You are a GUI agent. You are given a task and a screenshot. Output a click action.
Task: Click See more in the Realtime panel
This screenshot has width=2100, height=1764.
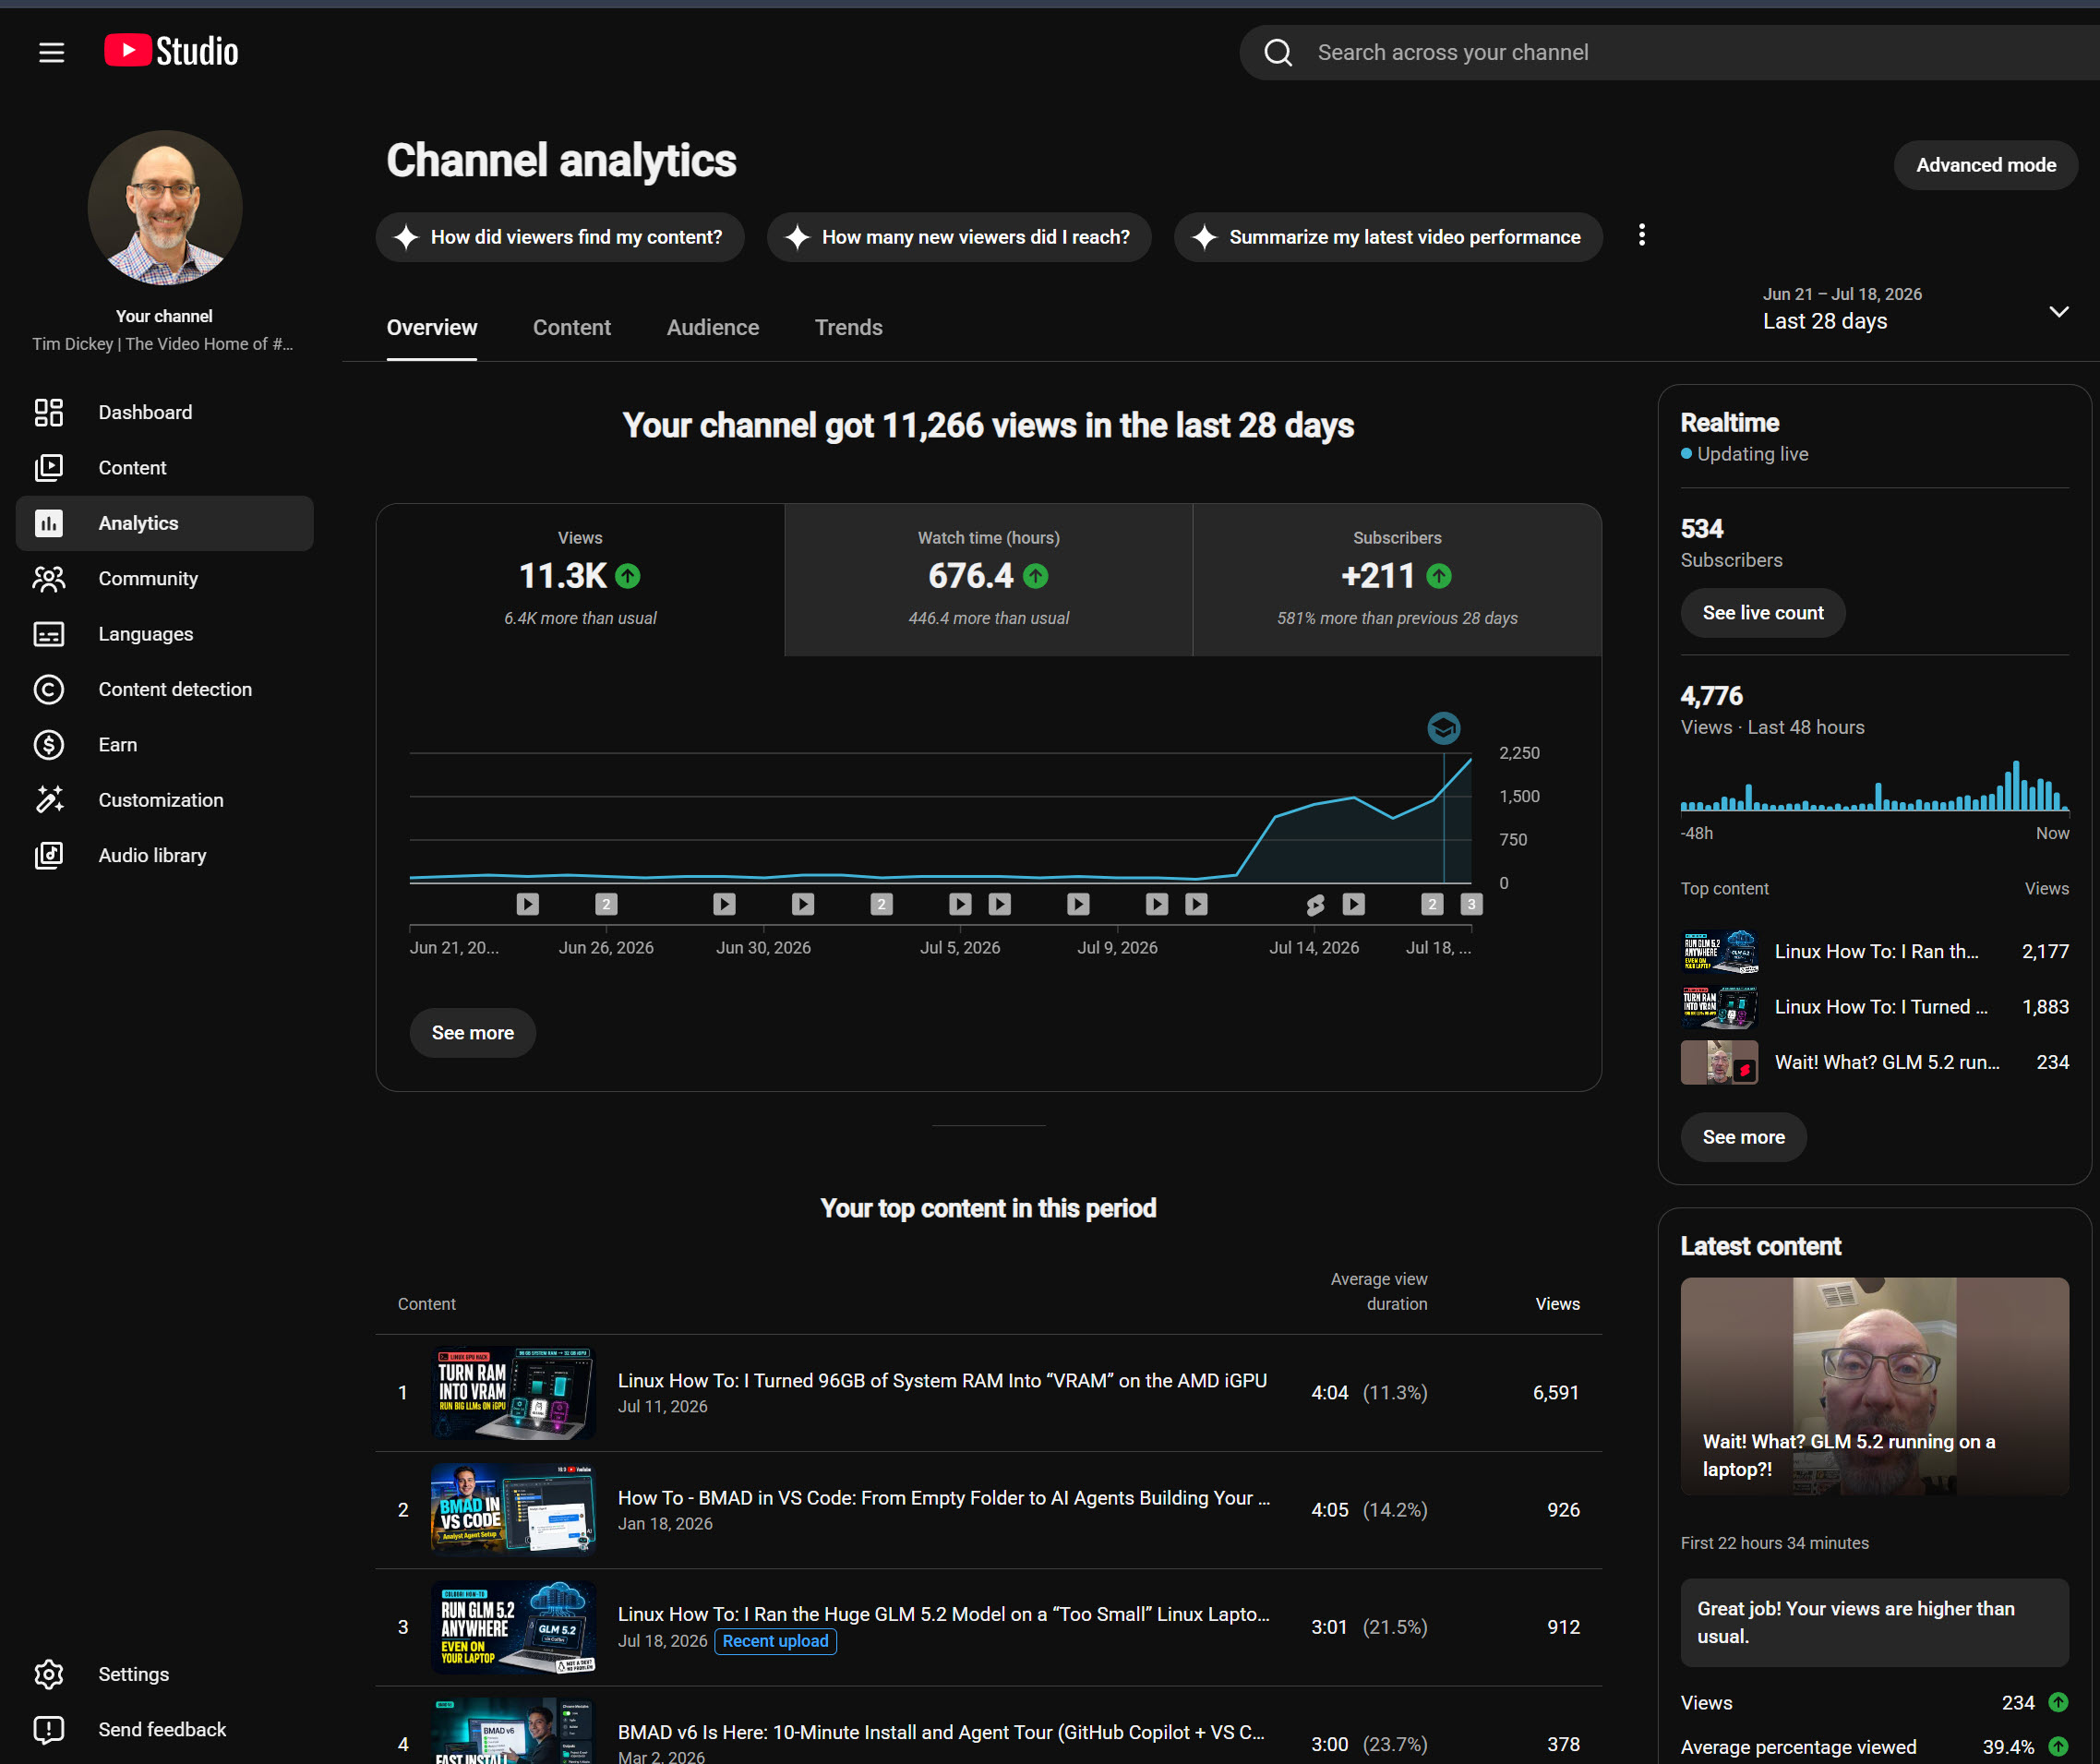point(1743,1137)
